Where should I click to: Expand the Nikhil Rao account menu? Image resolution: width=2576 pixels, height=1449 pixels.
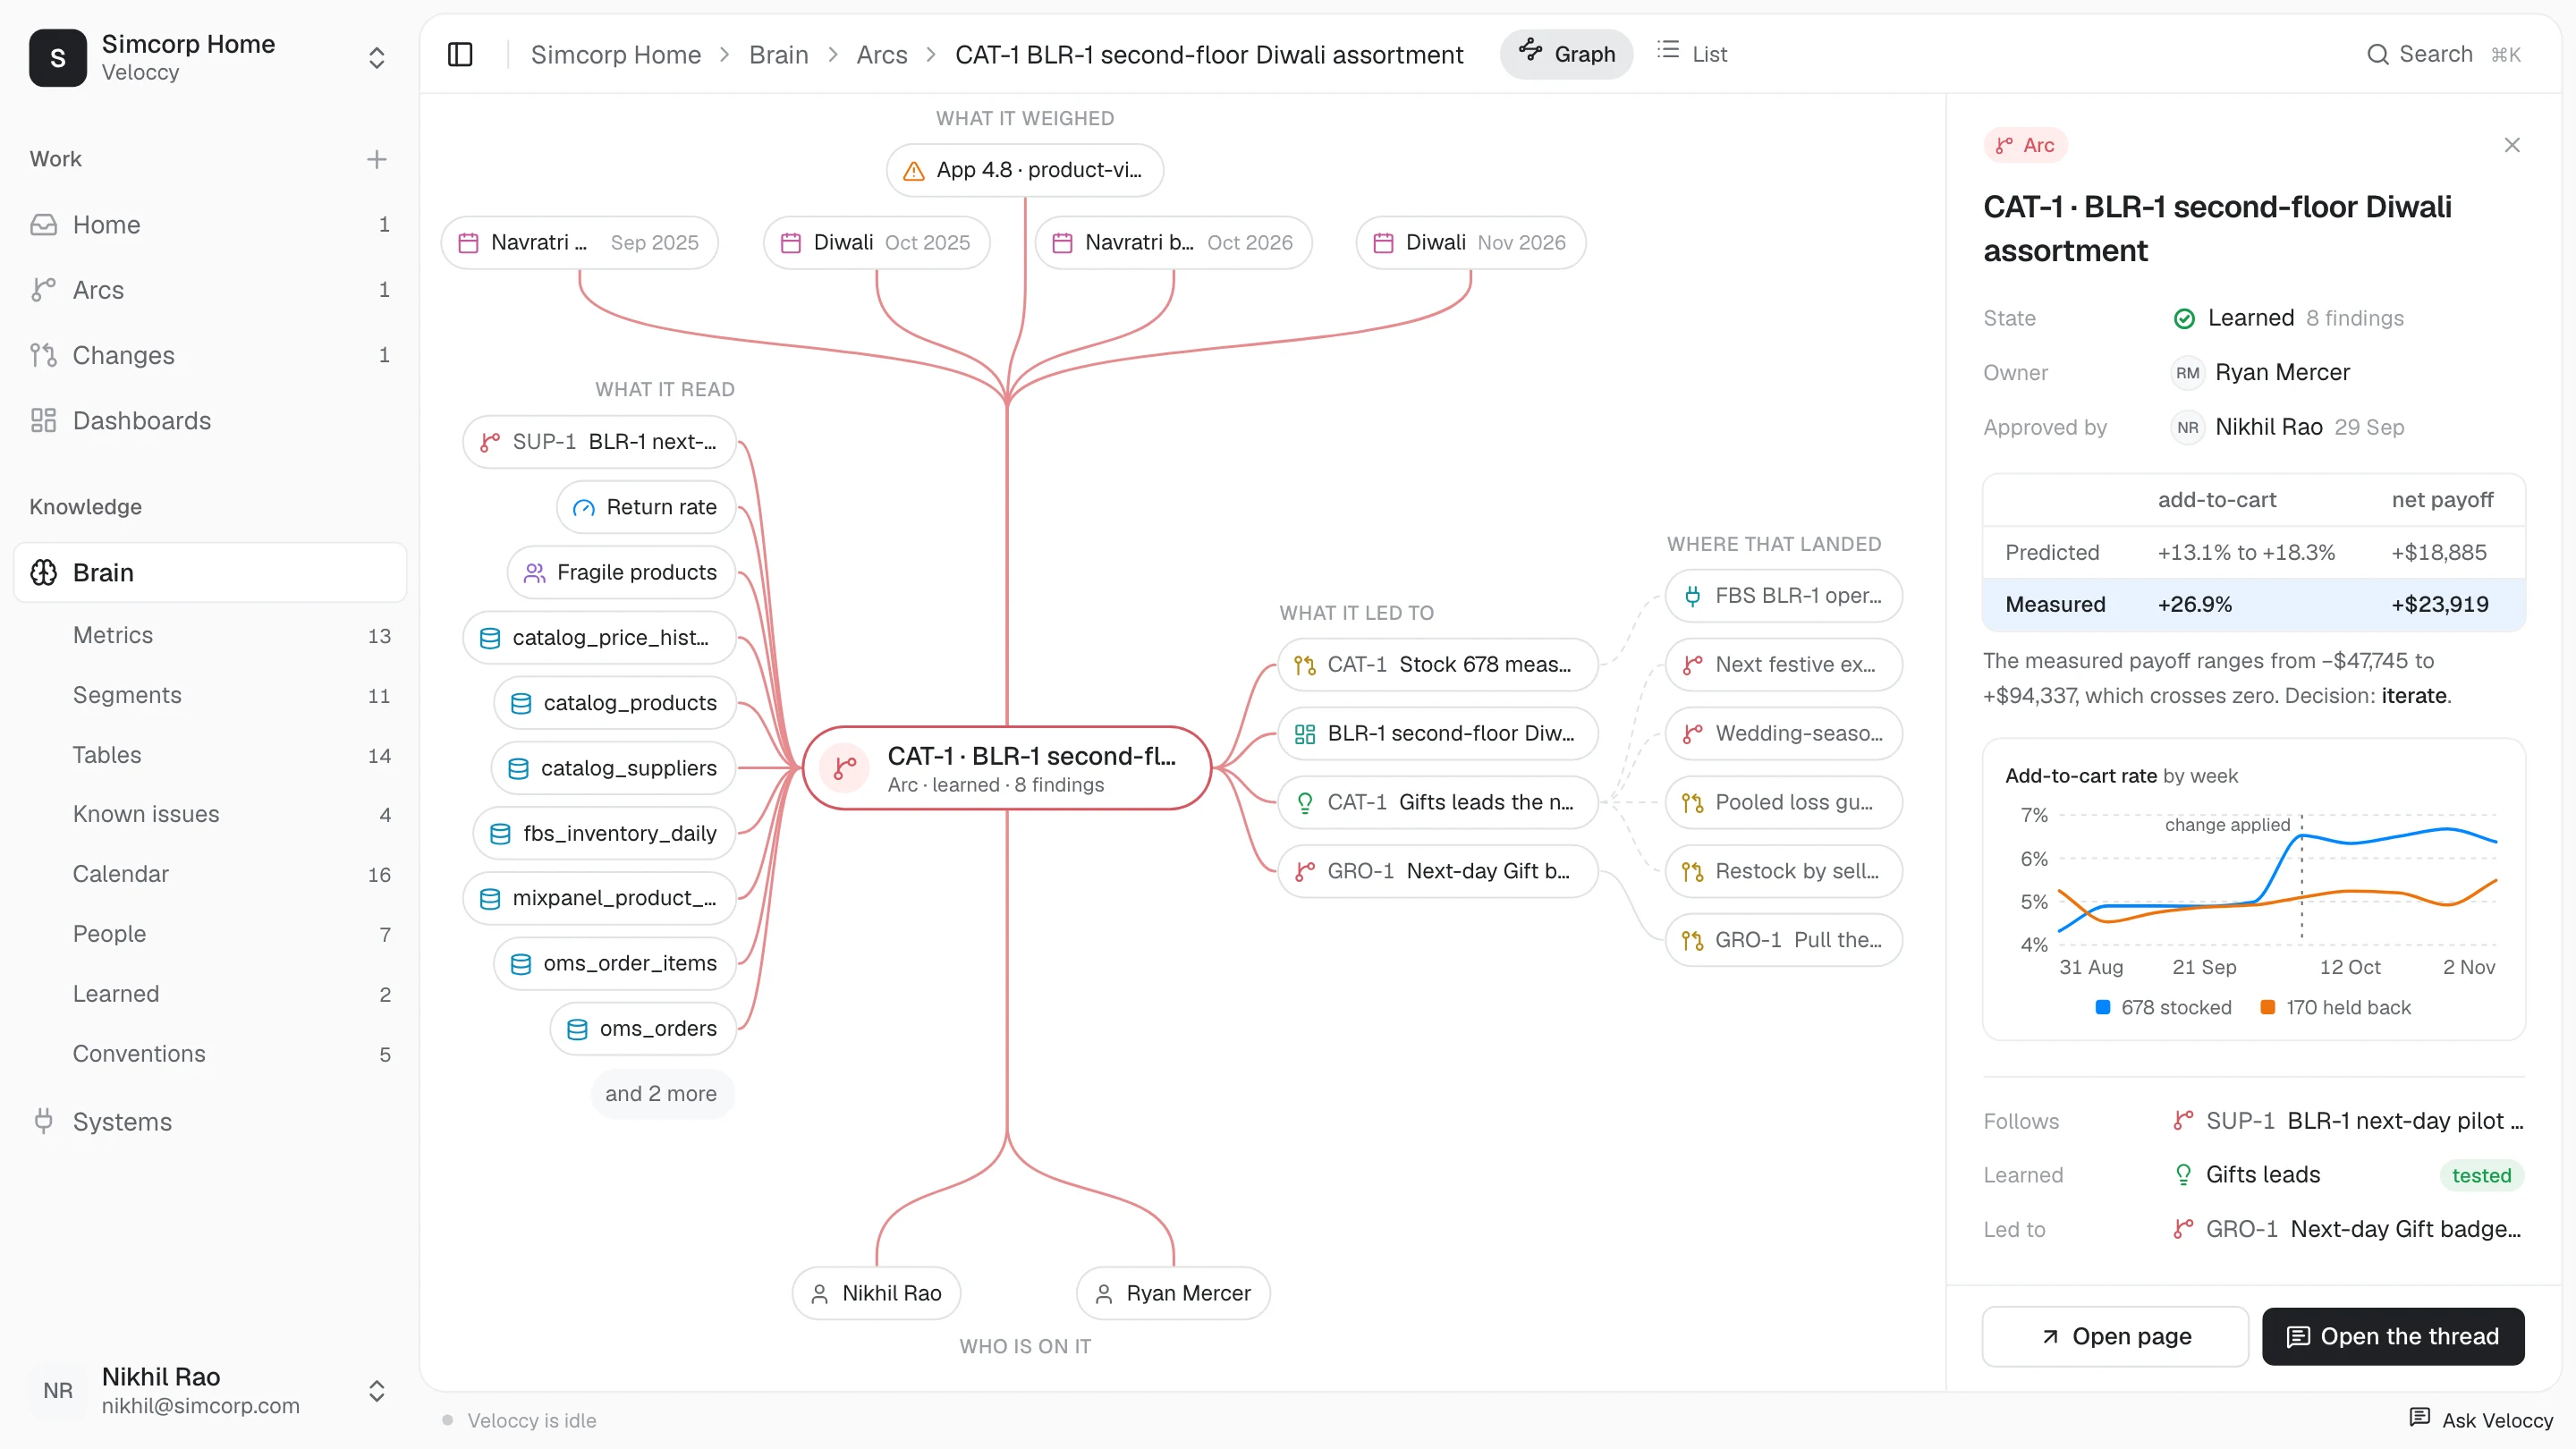(376, 1390)
